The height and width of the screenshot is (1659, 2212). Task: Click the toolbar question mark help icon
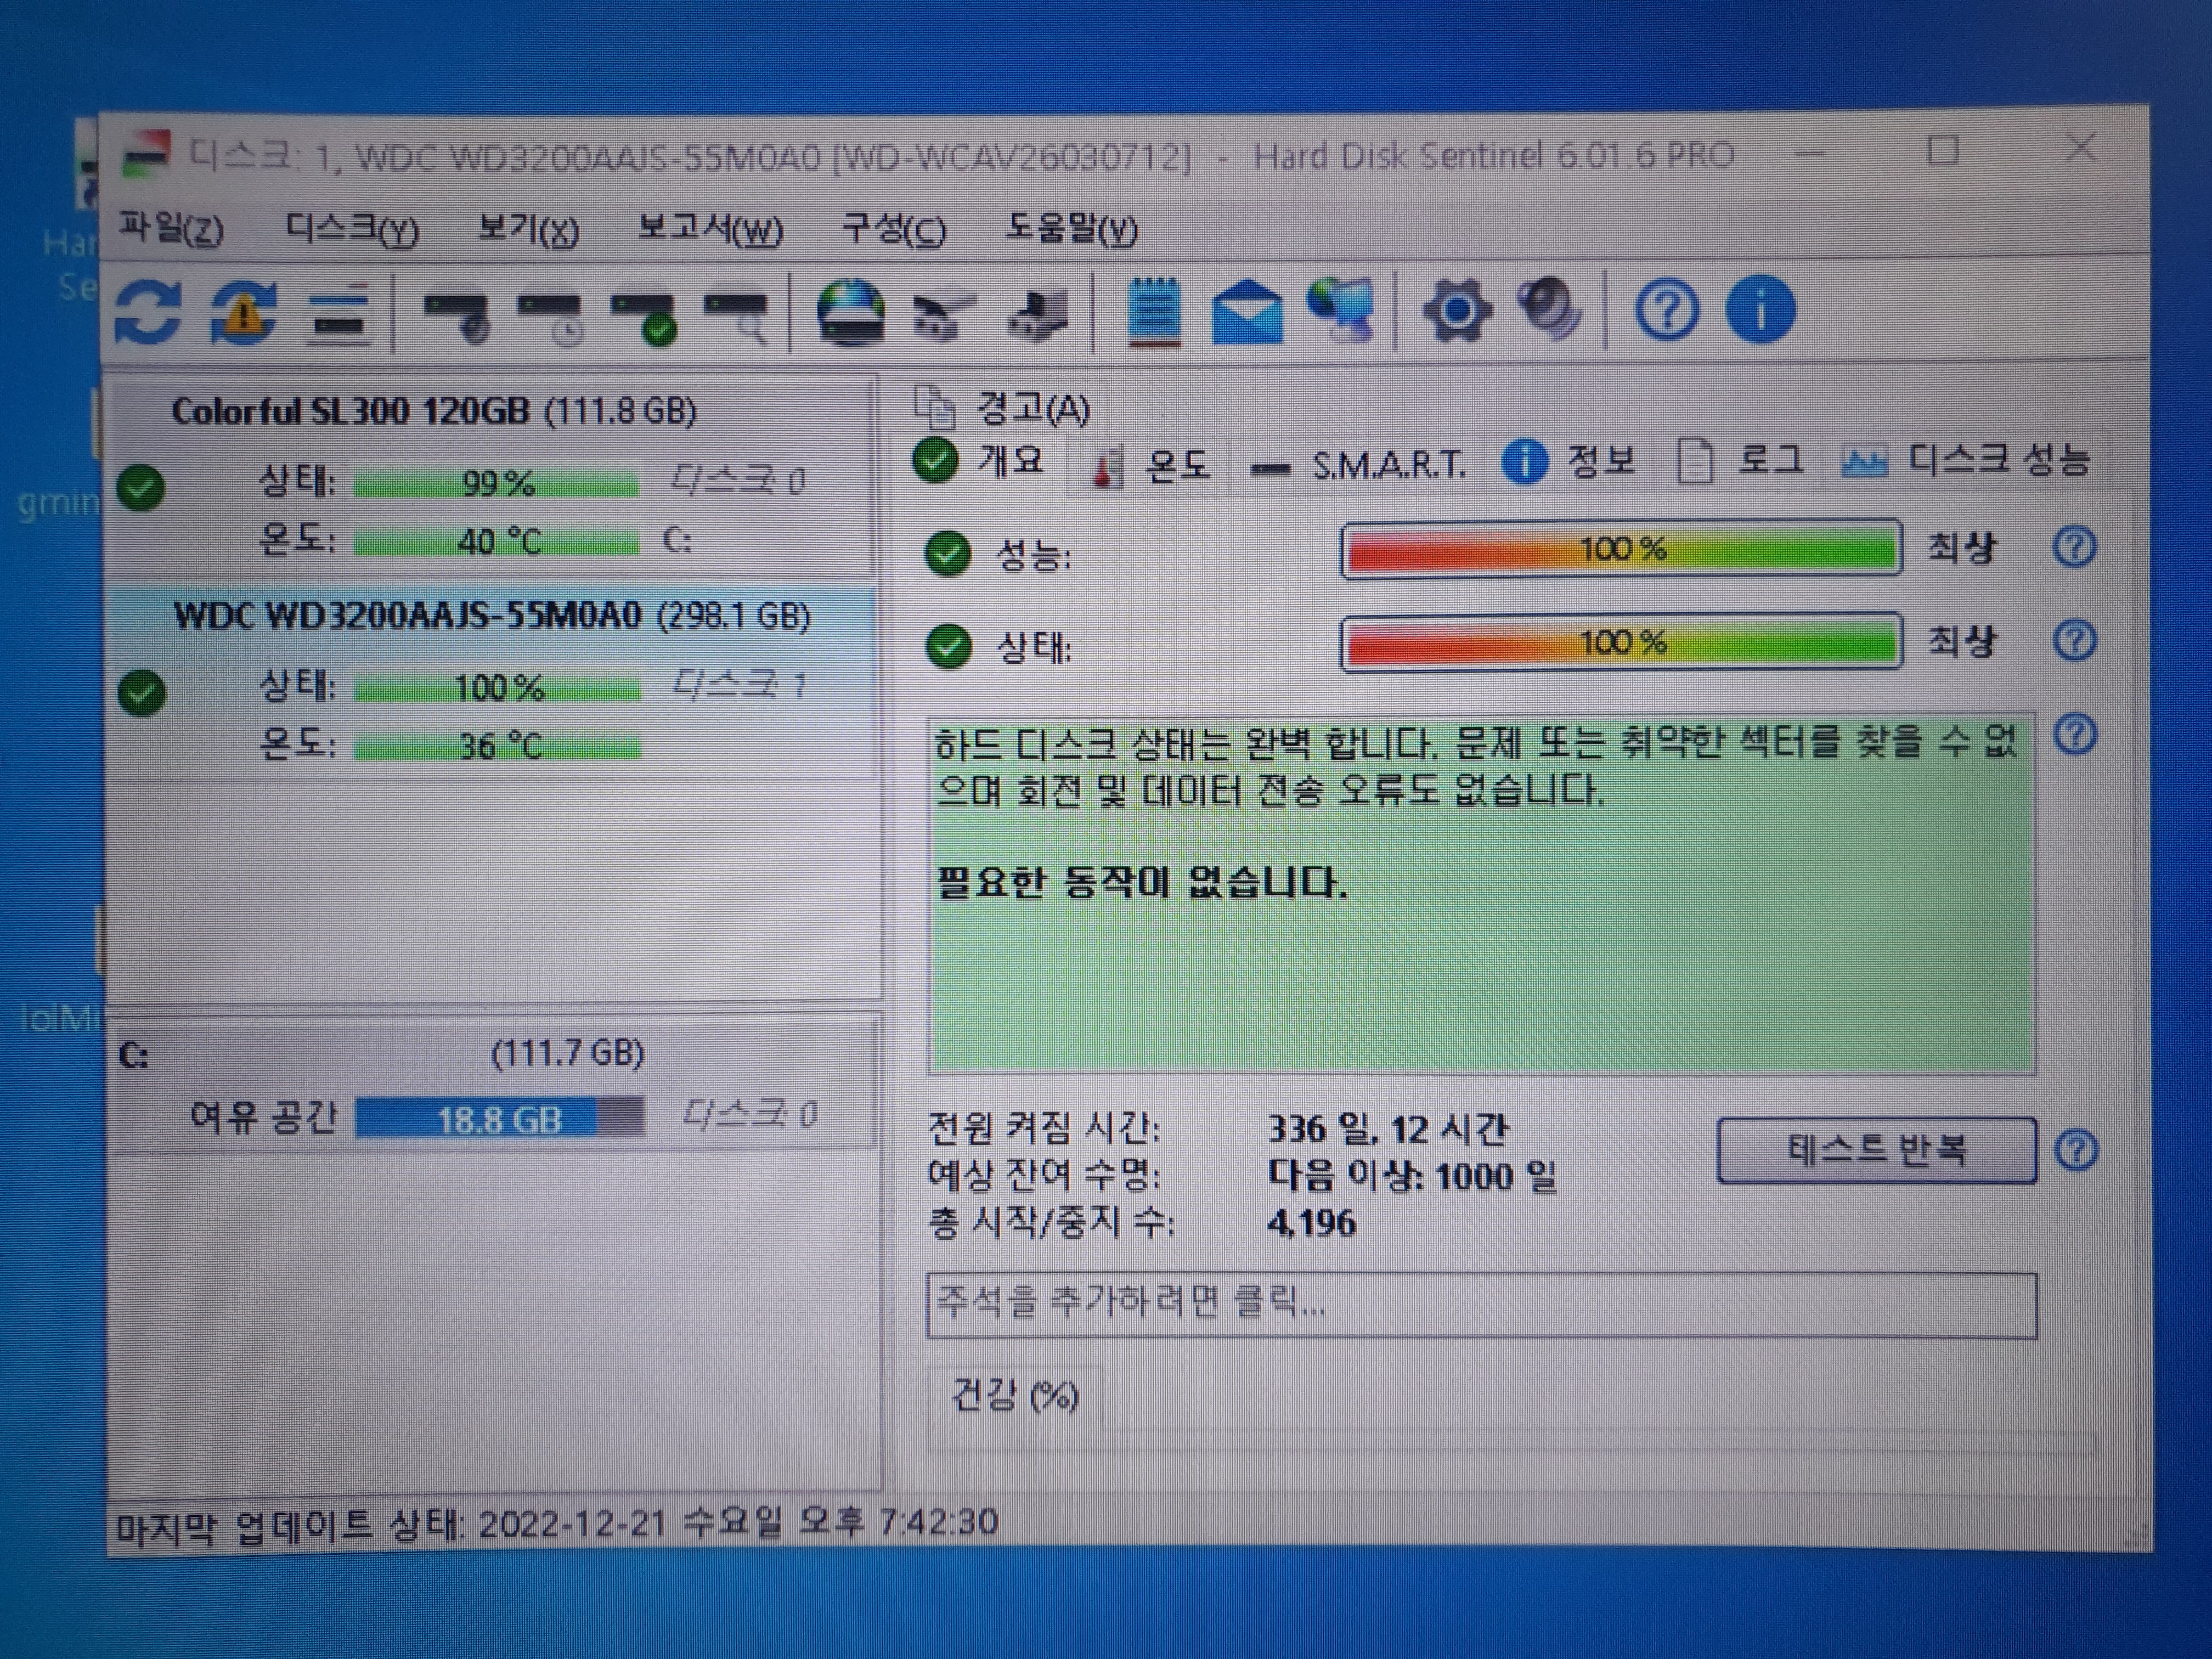pos(1666,310)
